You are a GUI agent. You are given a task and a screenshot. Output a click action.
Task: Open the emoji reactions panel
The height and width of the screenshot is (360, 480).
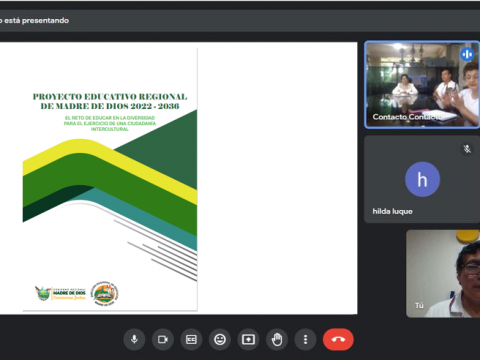(220, 340)
